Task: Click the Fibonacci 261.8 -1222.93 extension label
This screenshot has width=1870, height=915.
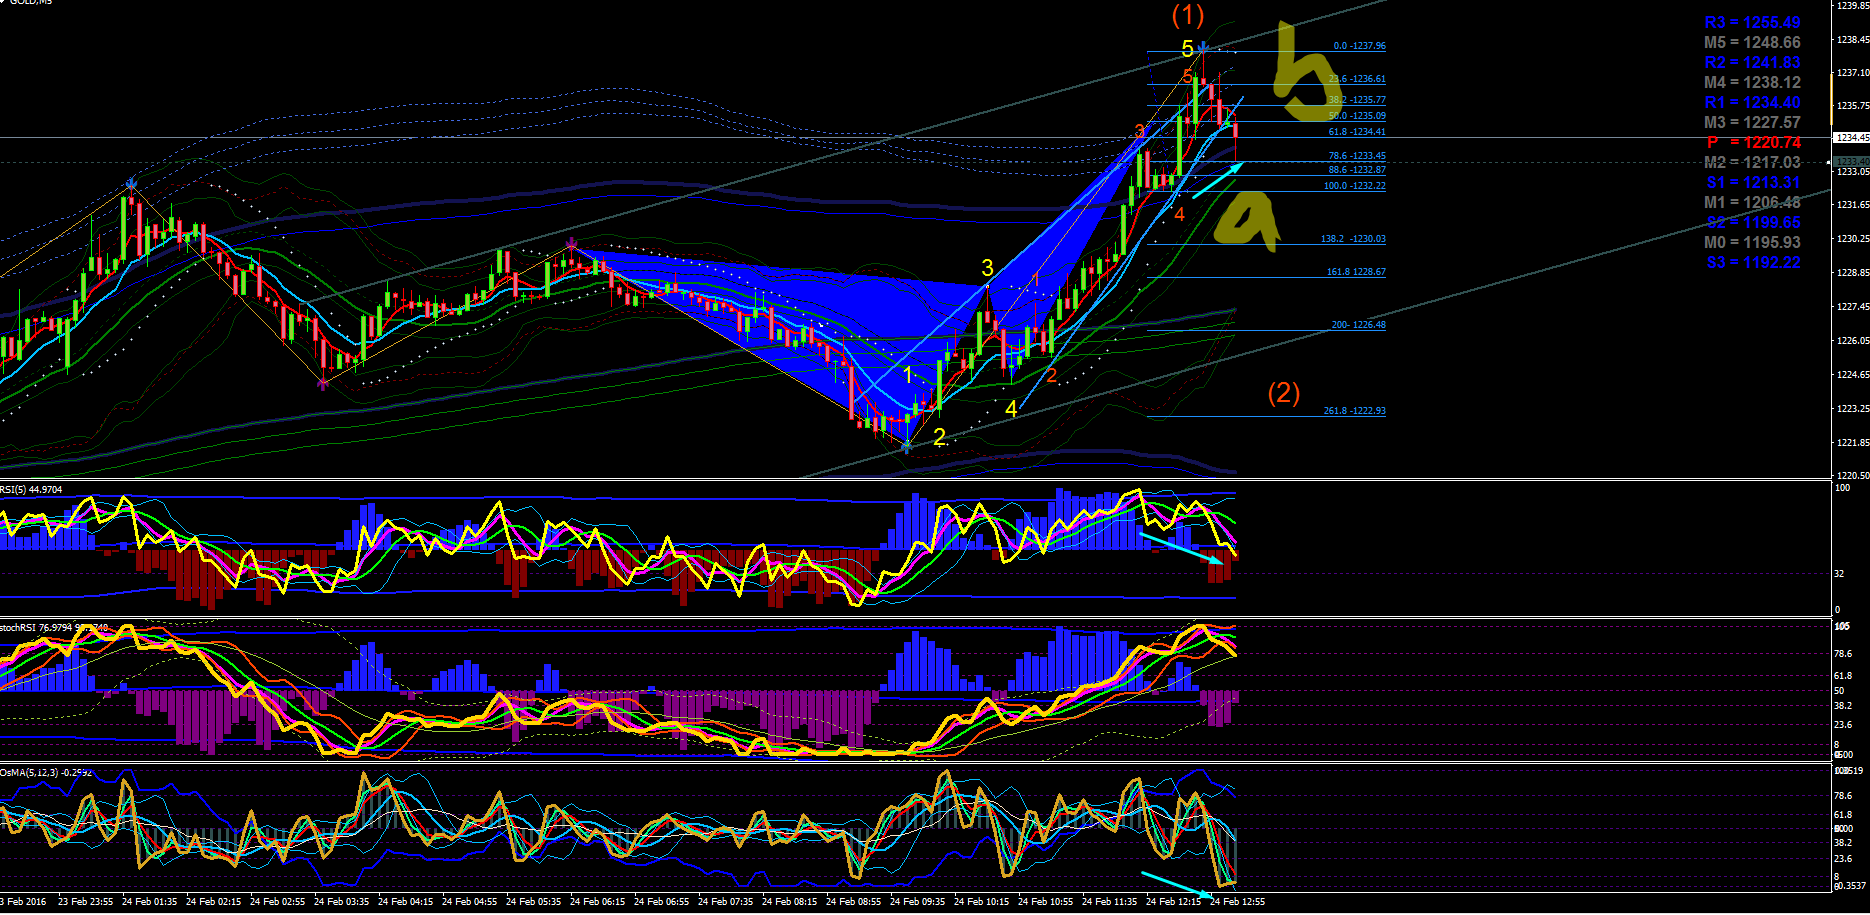Action: pyautogui.click(x=1355, y=411)
